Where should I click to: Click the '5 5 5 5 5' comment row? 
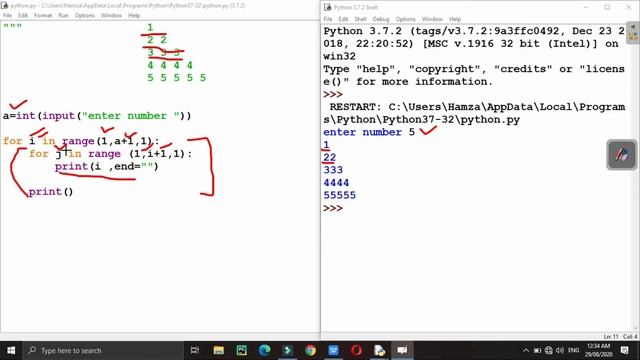[176, 78]
